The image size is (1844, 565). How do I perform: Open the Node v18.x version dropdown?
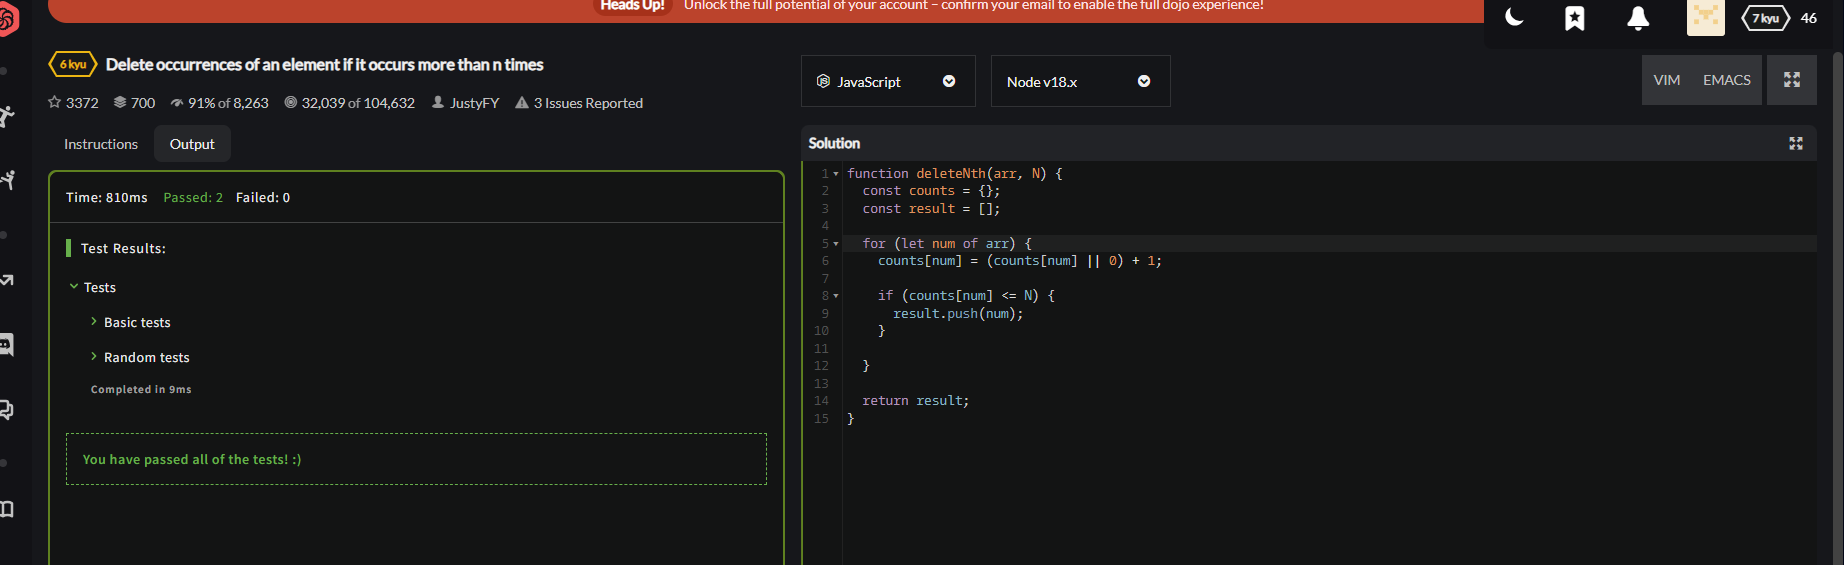[x=1079, y=82]
